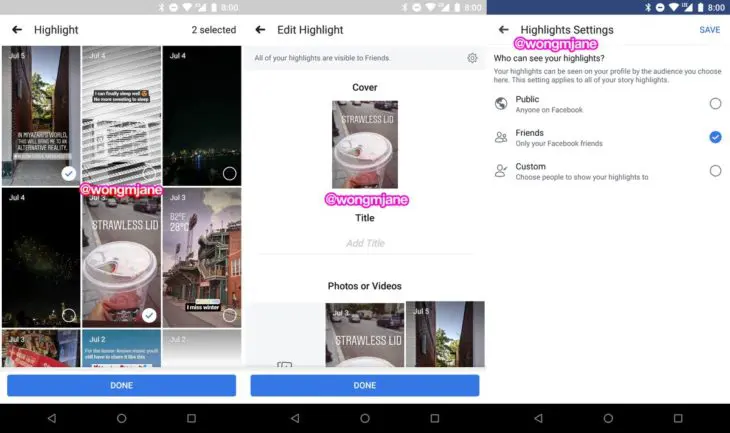Click the globe icon beside Public
Image resolution: width=730 pixels, height=433 pixels.
[x=501, y=104]
